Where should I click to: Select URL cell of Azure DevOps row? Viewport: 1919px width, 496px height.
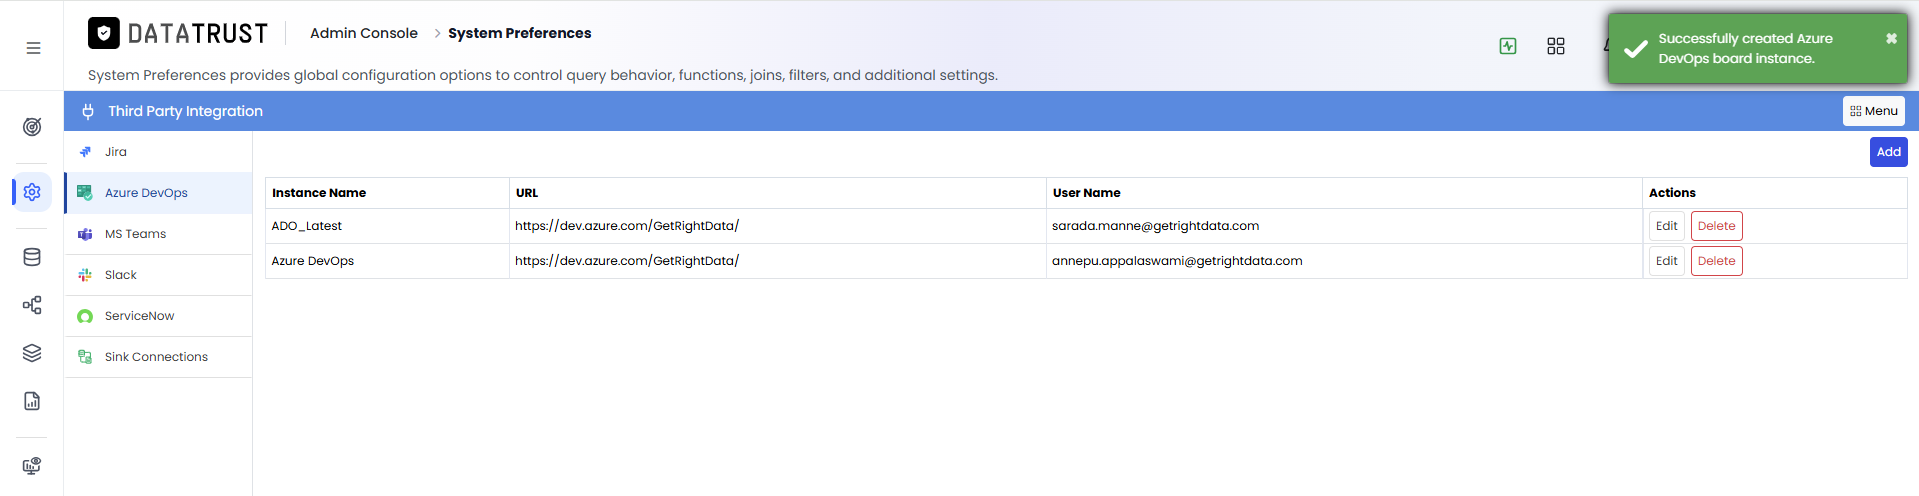(777, 261)
